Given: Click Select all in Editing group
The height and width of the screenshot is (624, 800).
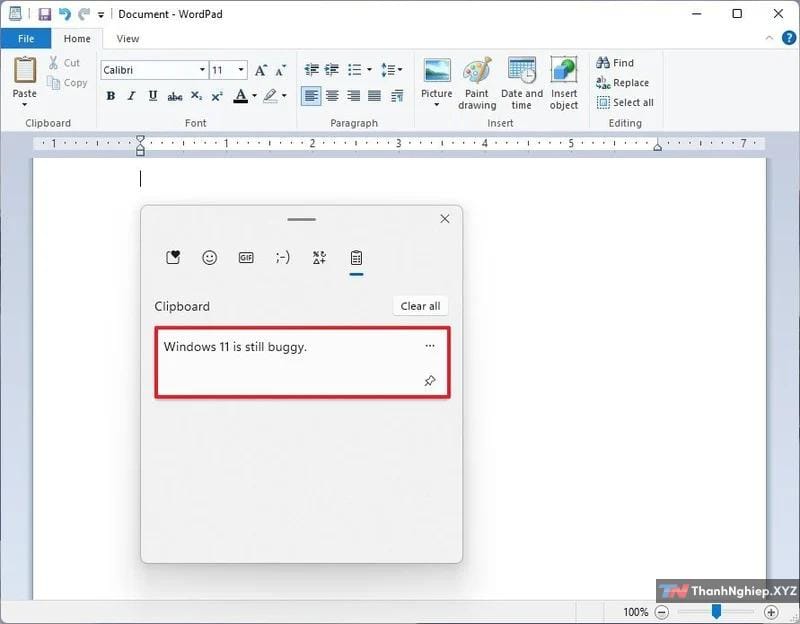Looking at the screenshot, I should (625, 103).
